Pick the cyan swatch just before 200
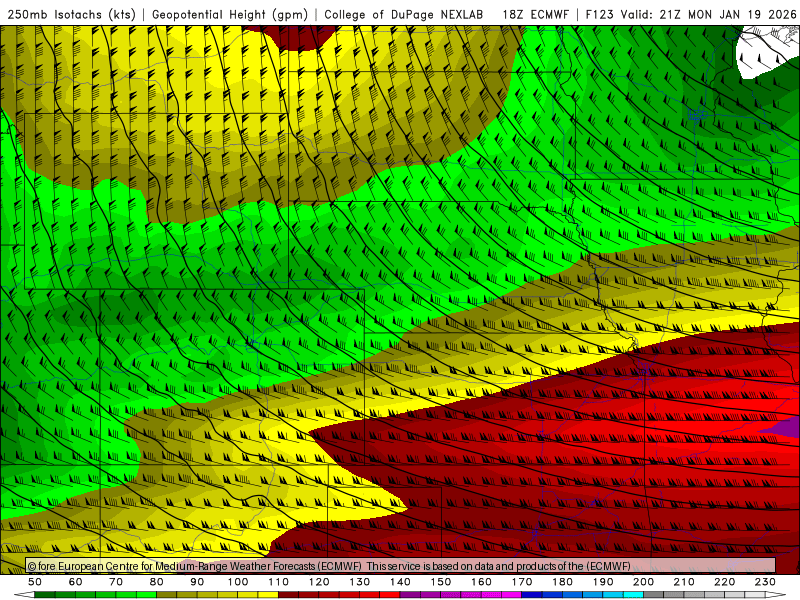This screenshot has height=600, width=800. [x=633, y=595]
